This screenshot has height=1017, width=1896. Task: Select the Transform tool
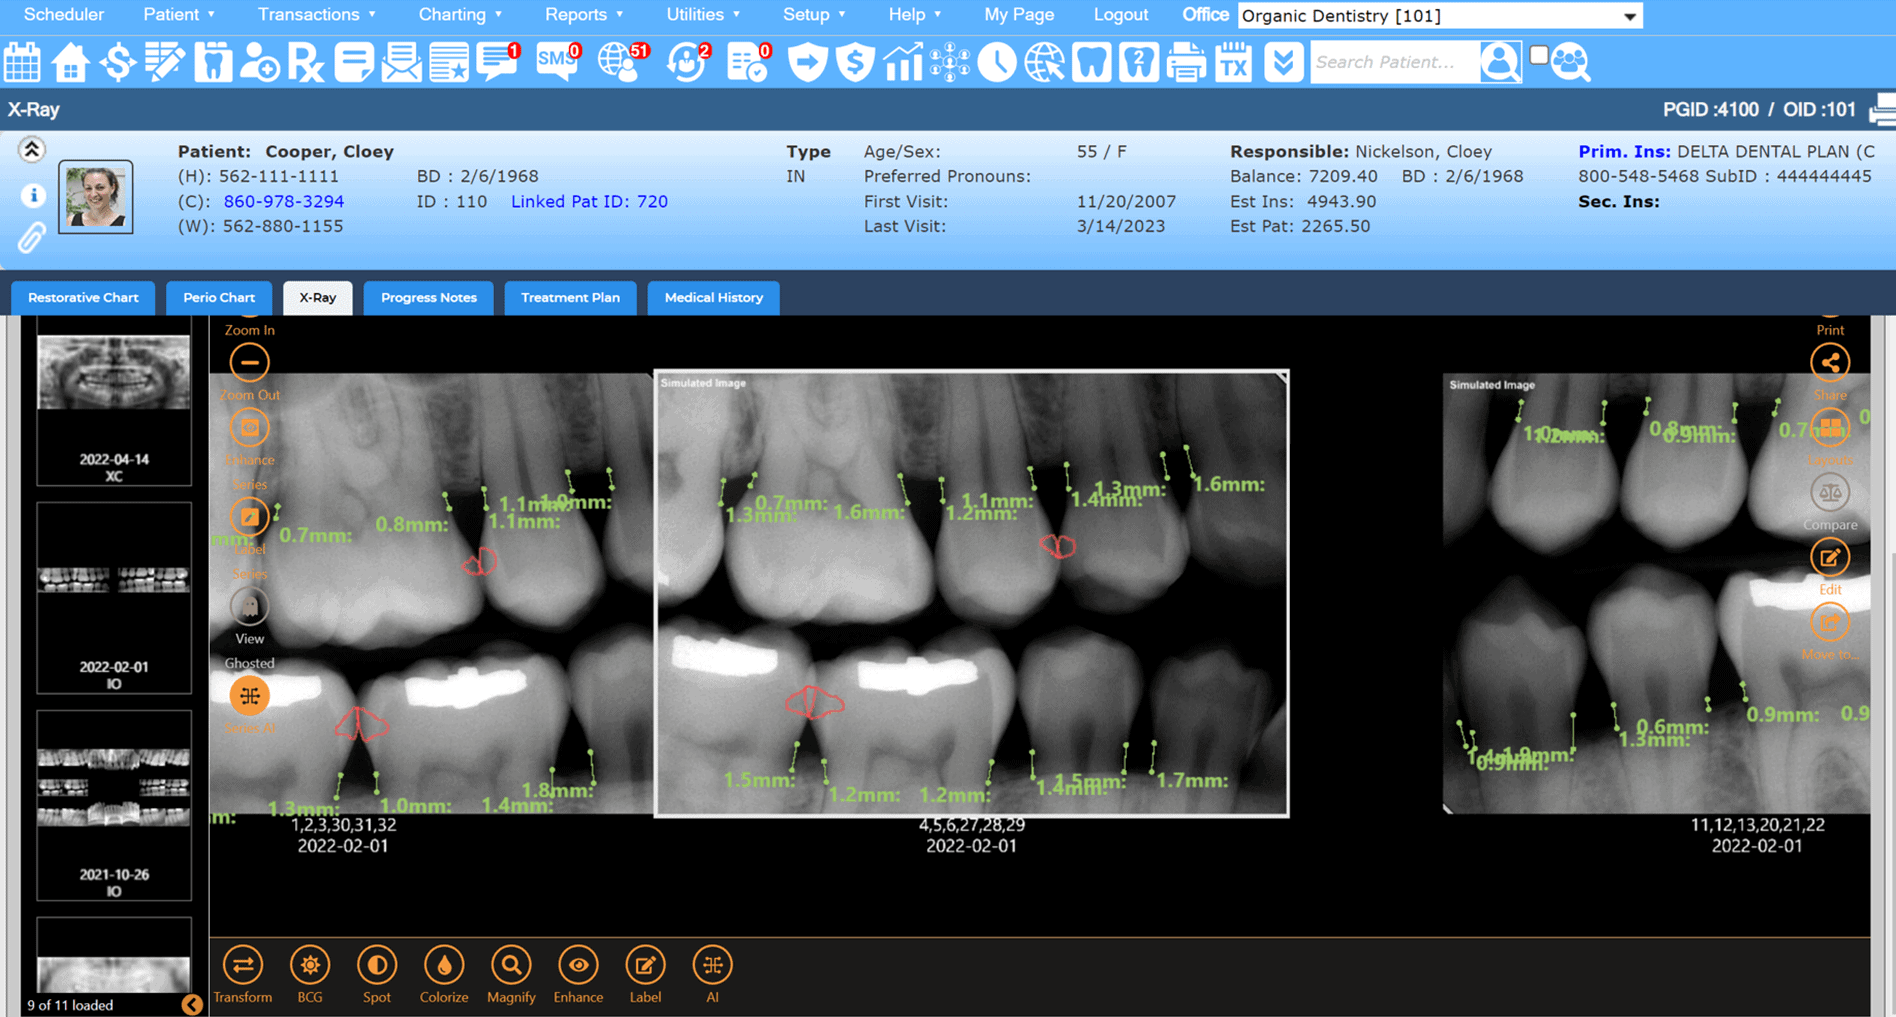click(x=243, y=966)
